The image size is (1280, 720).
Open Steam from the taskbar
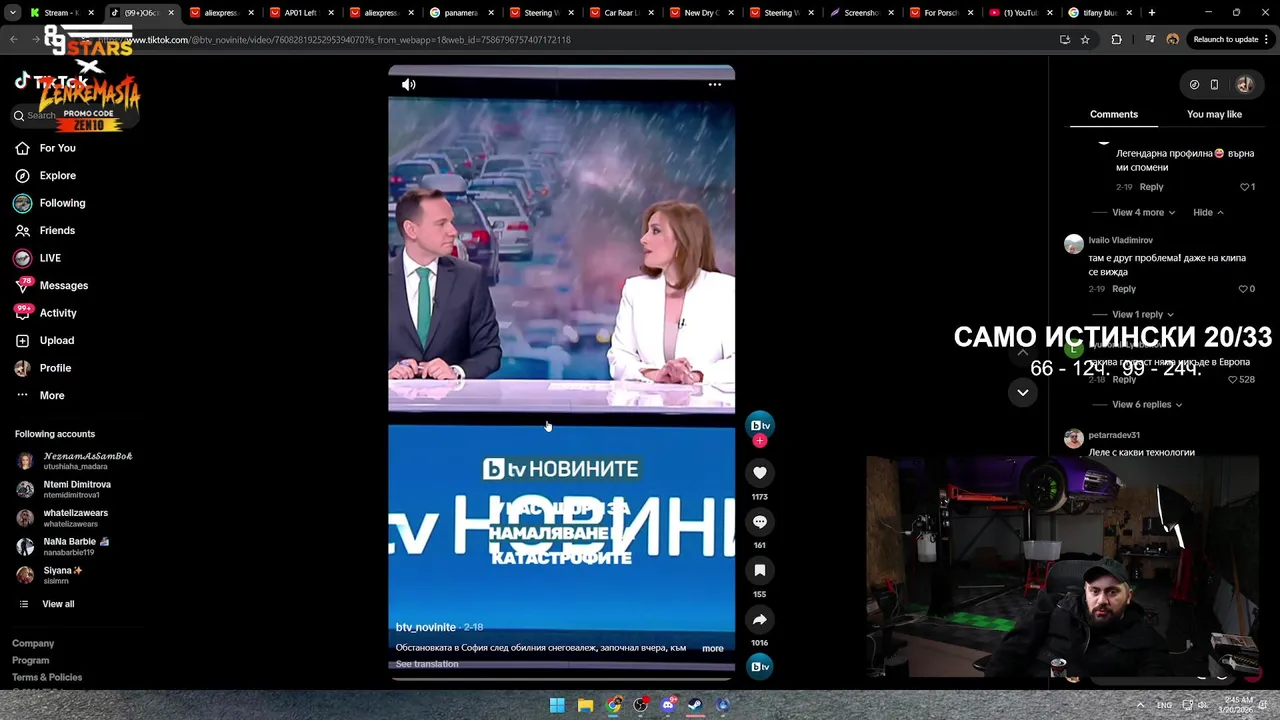click(x=695, y=705)
